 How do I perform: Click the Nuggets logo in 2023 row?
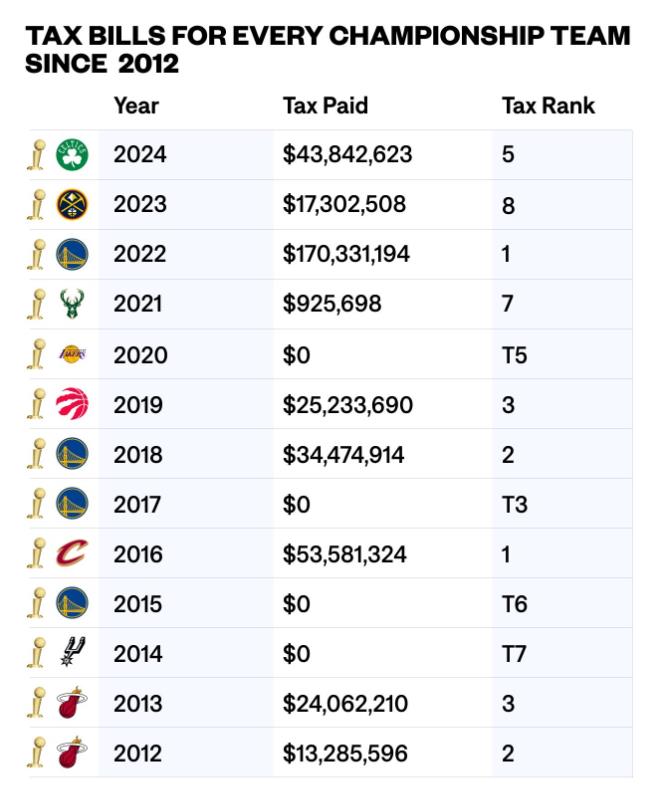click(72, 204)
